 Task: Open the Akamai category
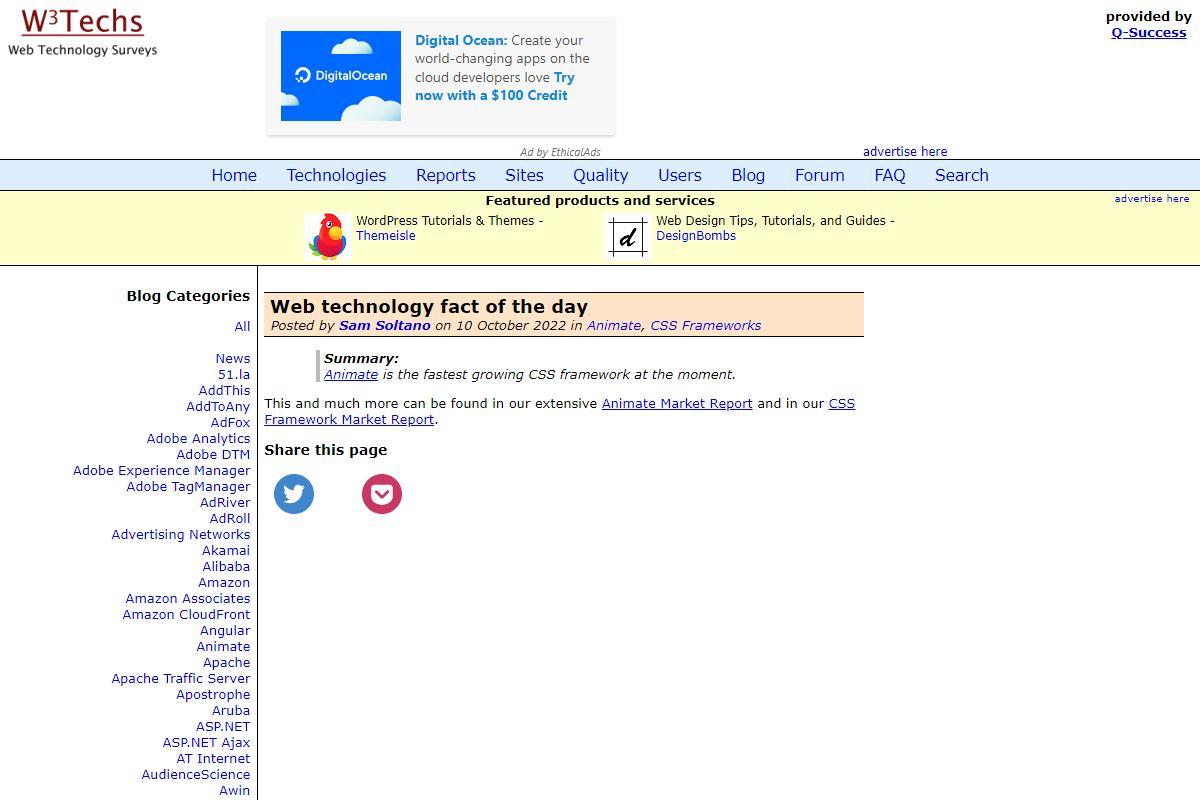tap(226, 550)
